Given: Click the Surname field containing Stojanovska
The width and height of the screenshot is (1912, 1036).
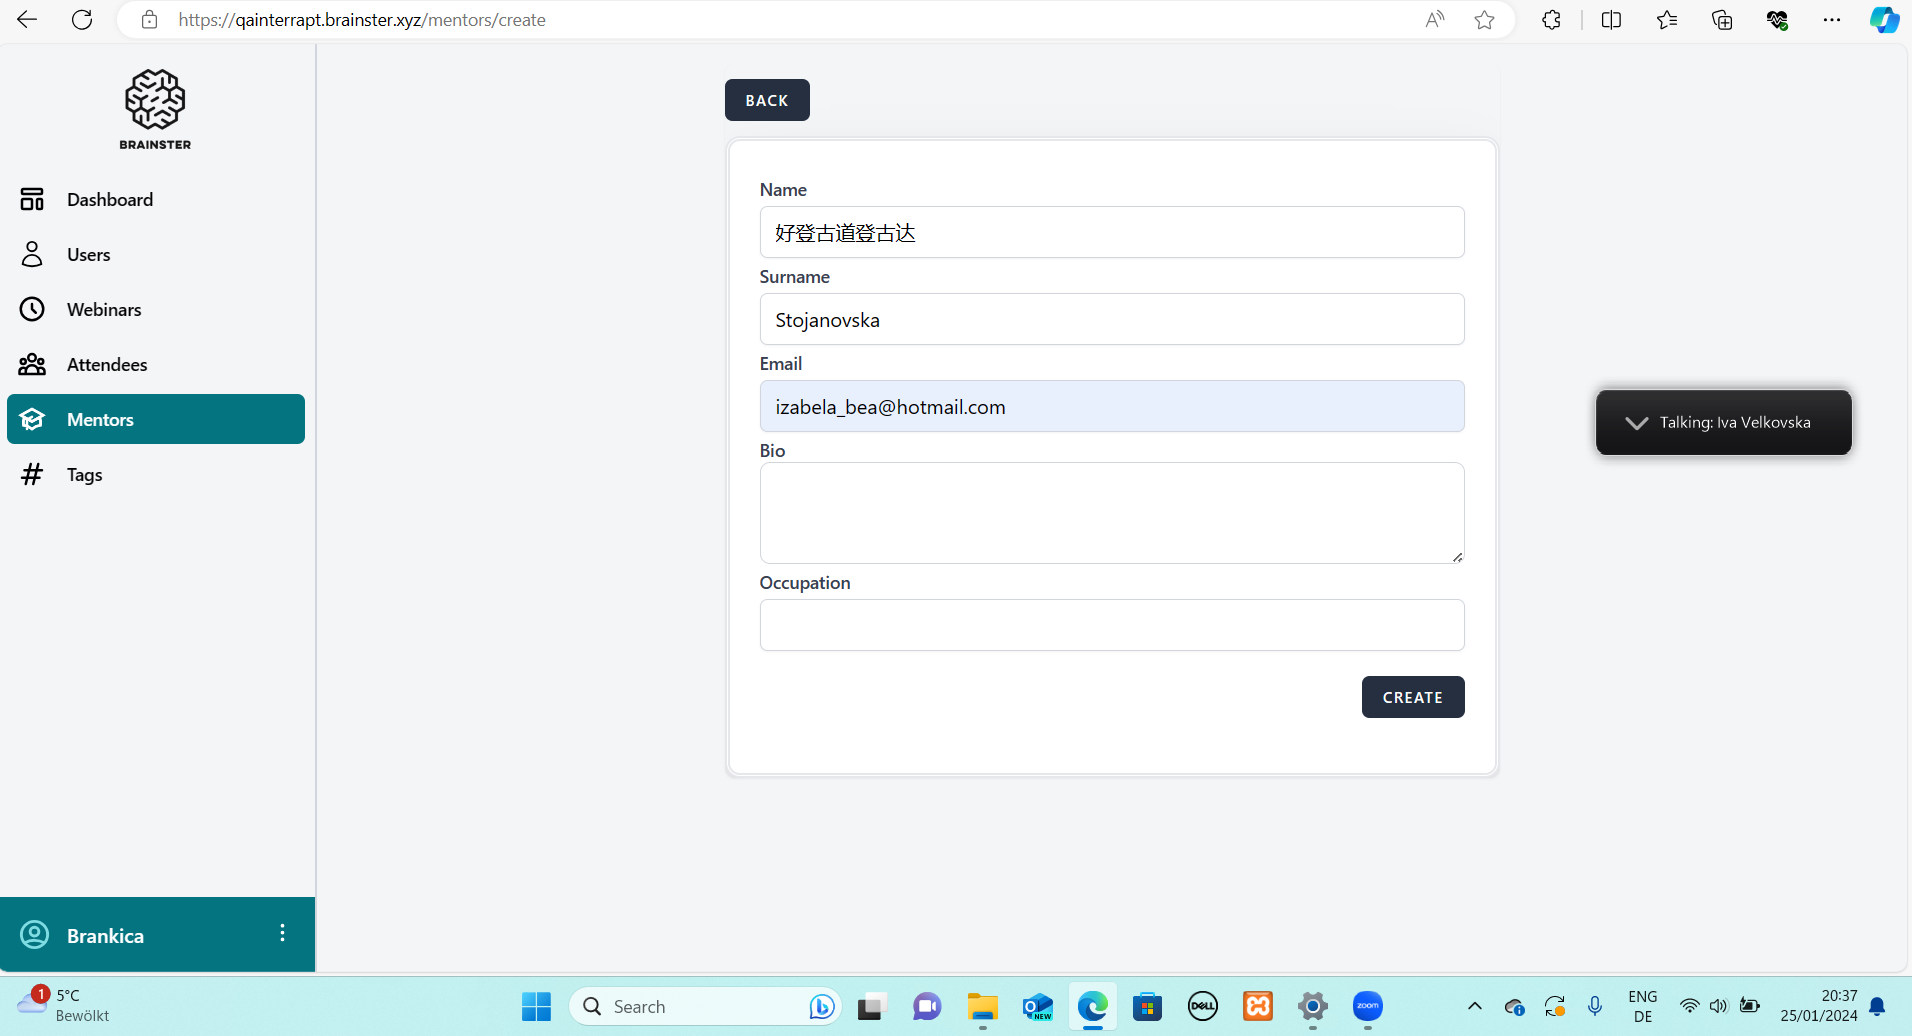Looking at the screenshot, I should (x=1111, y=320).
